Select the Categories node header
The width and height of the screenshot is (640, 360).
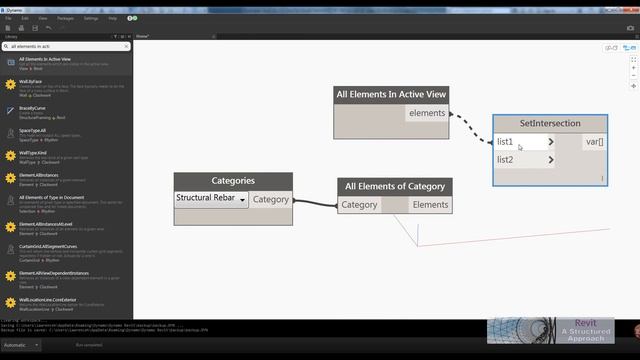[233, 181]
